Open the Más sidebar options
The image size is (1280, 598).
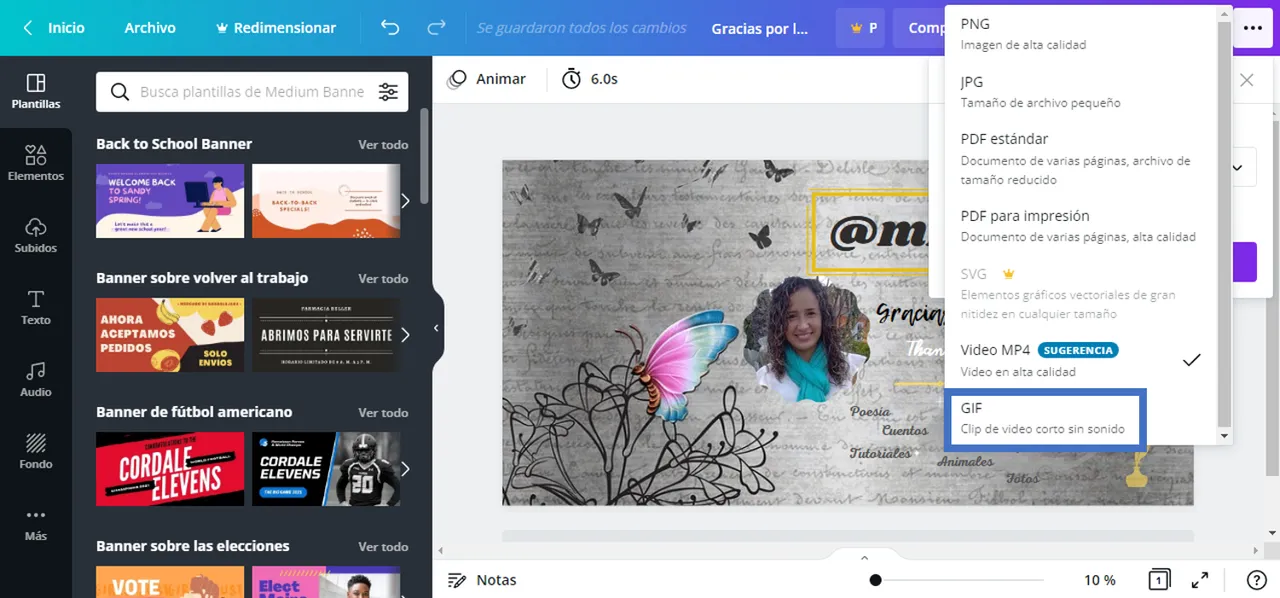[x=36, y=523]
